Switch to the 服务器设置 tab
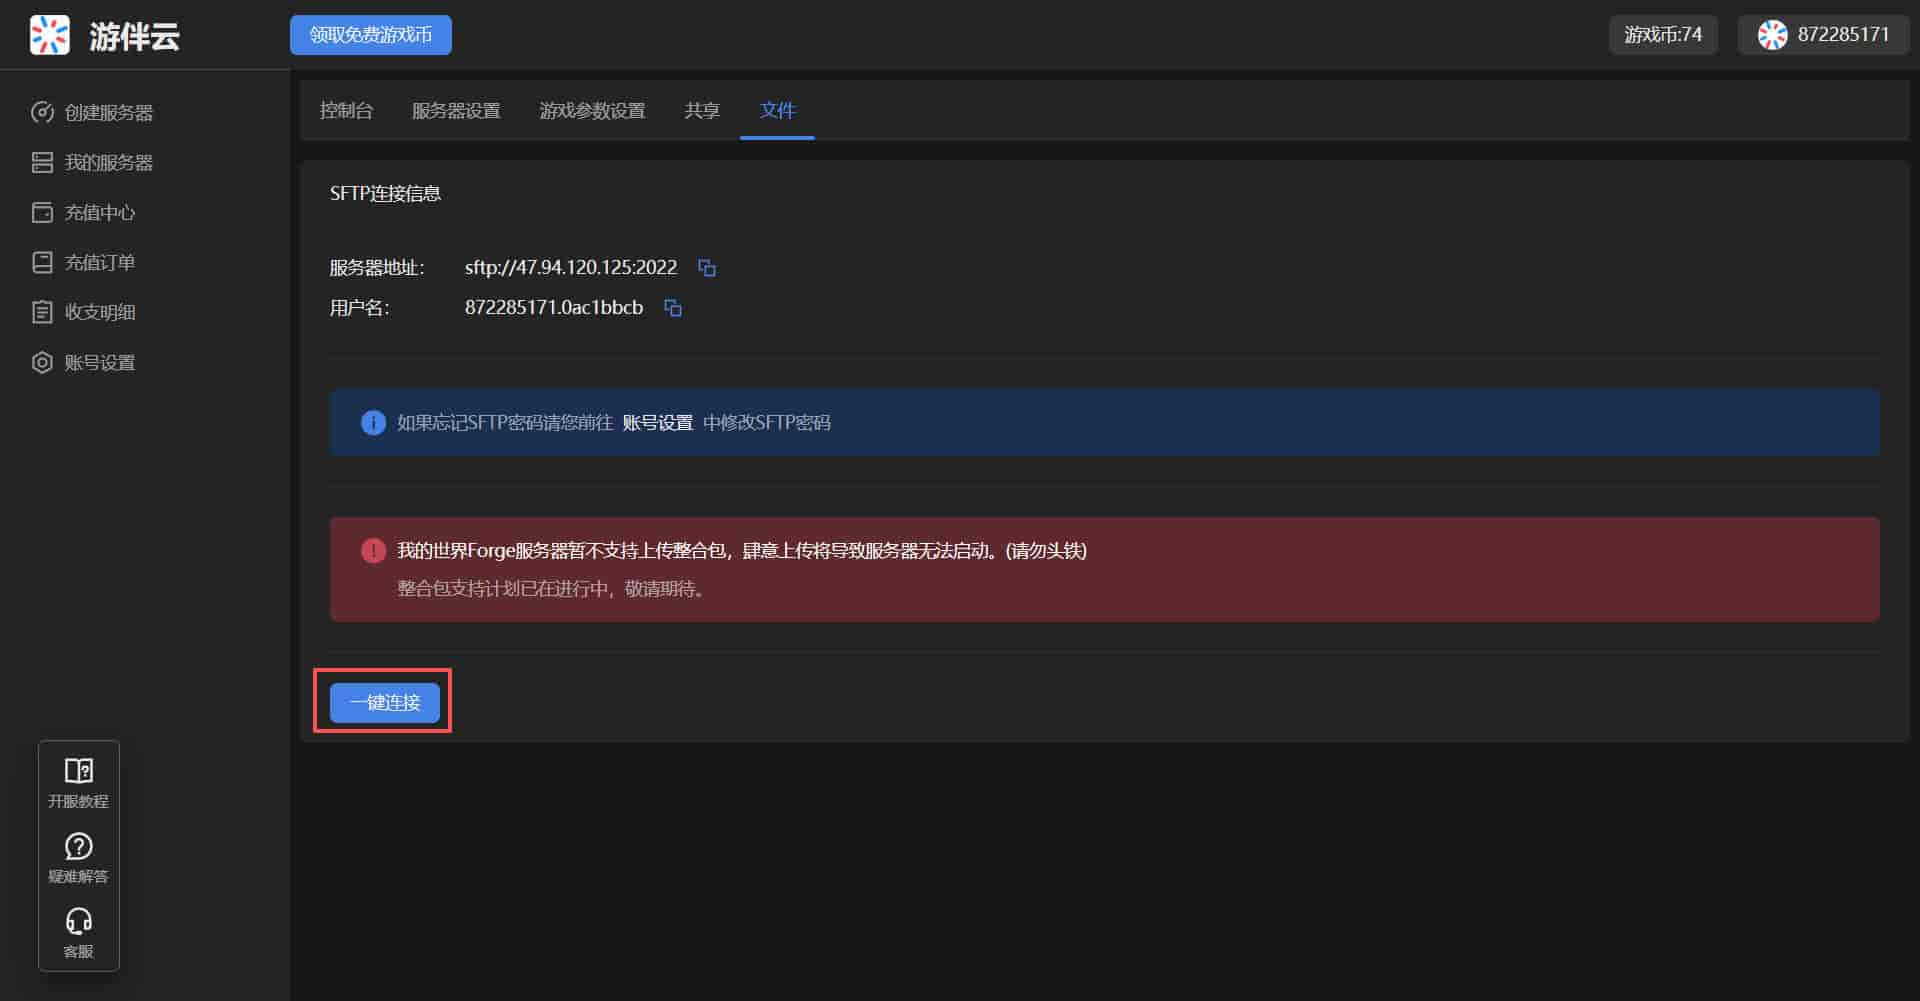This screenshot has width=1920, height=1001. [x=456, y=111]
